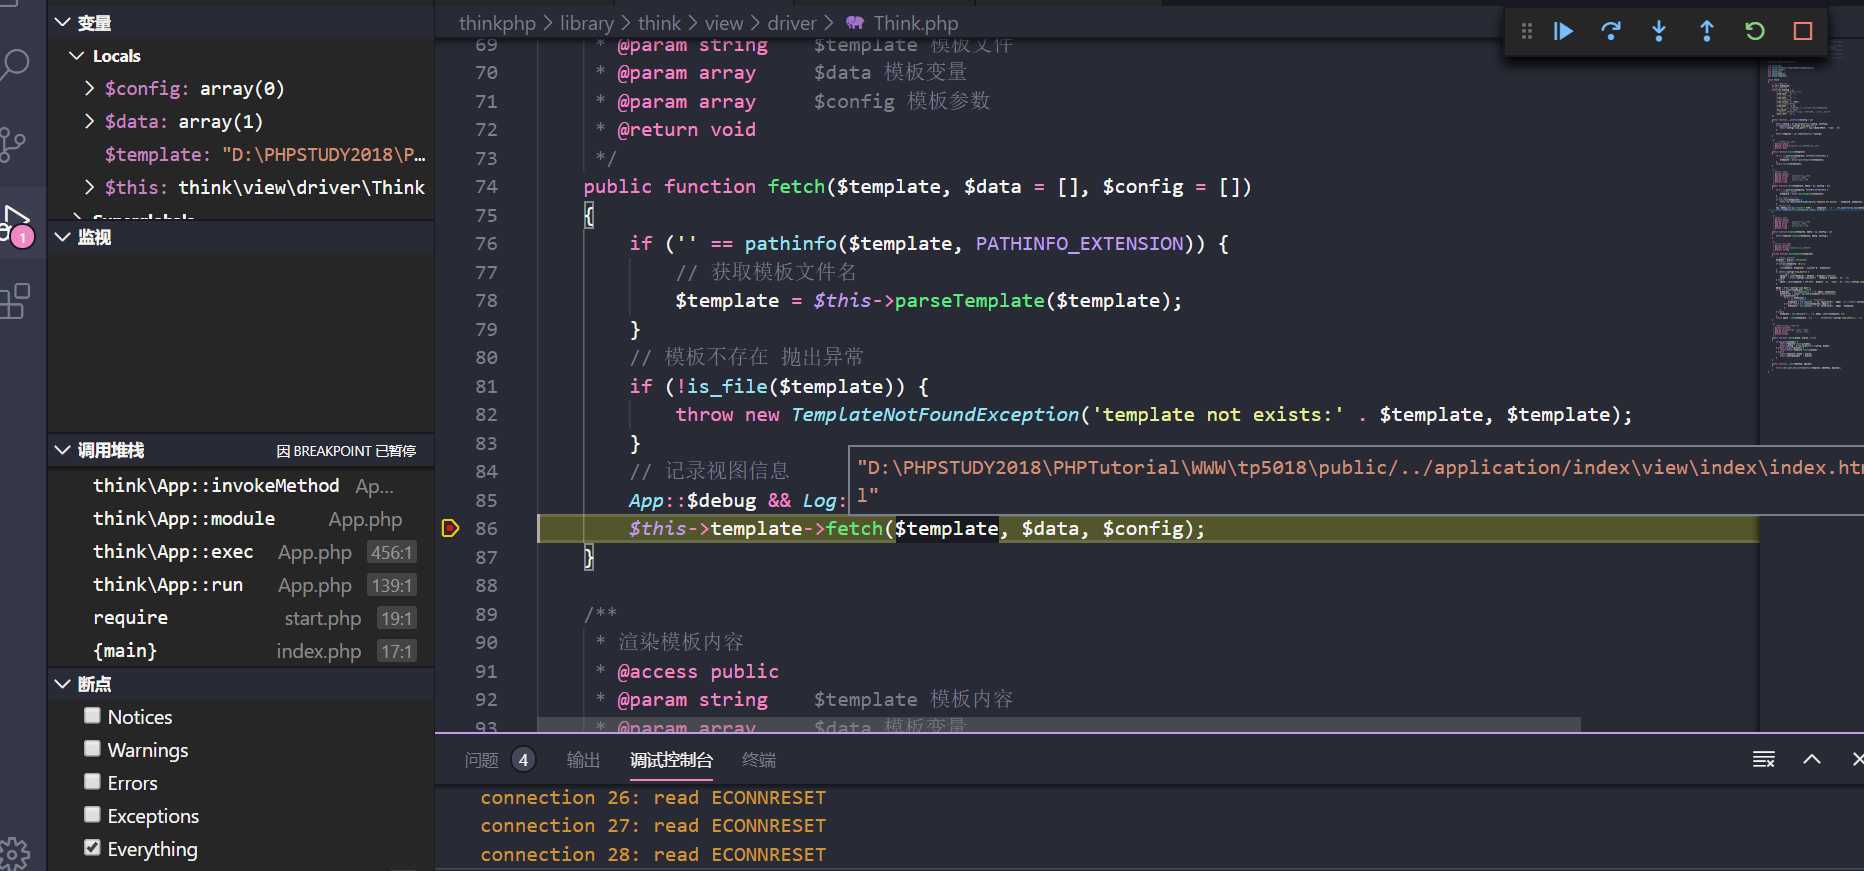The height and width of the screenshot is (871, 1864).
Task: Collapse the Locals scope
Action: coord(77,56)
